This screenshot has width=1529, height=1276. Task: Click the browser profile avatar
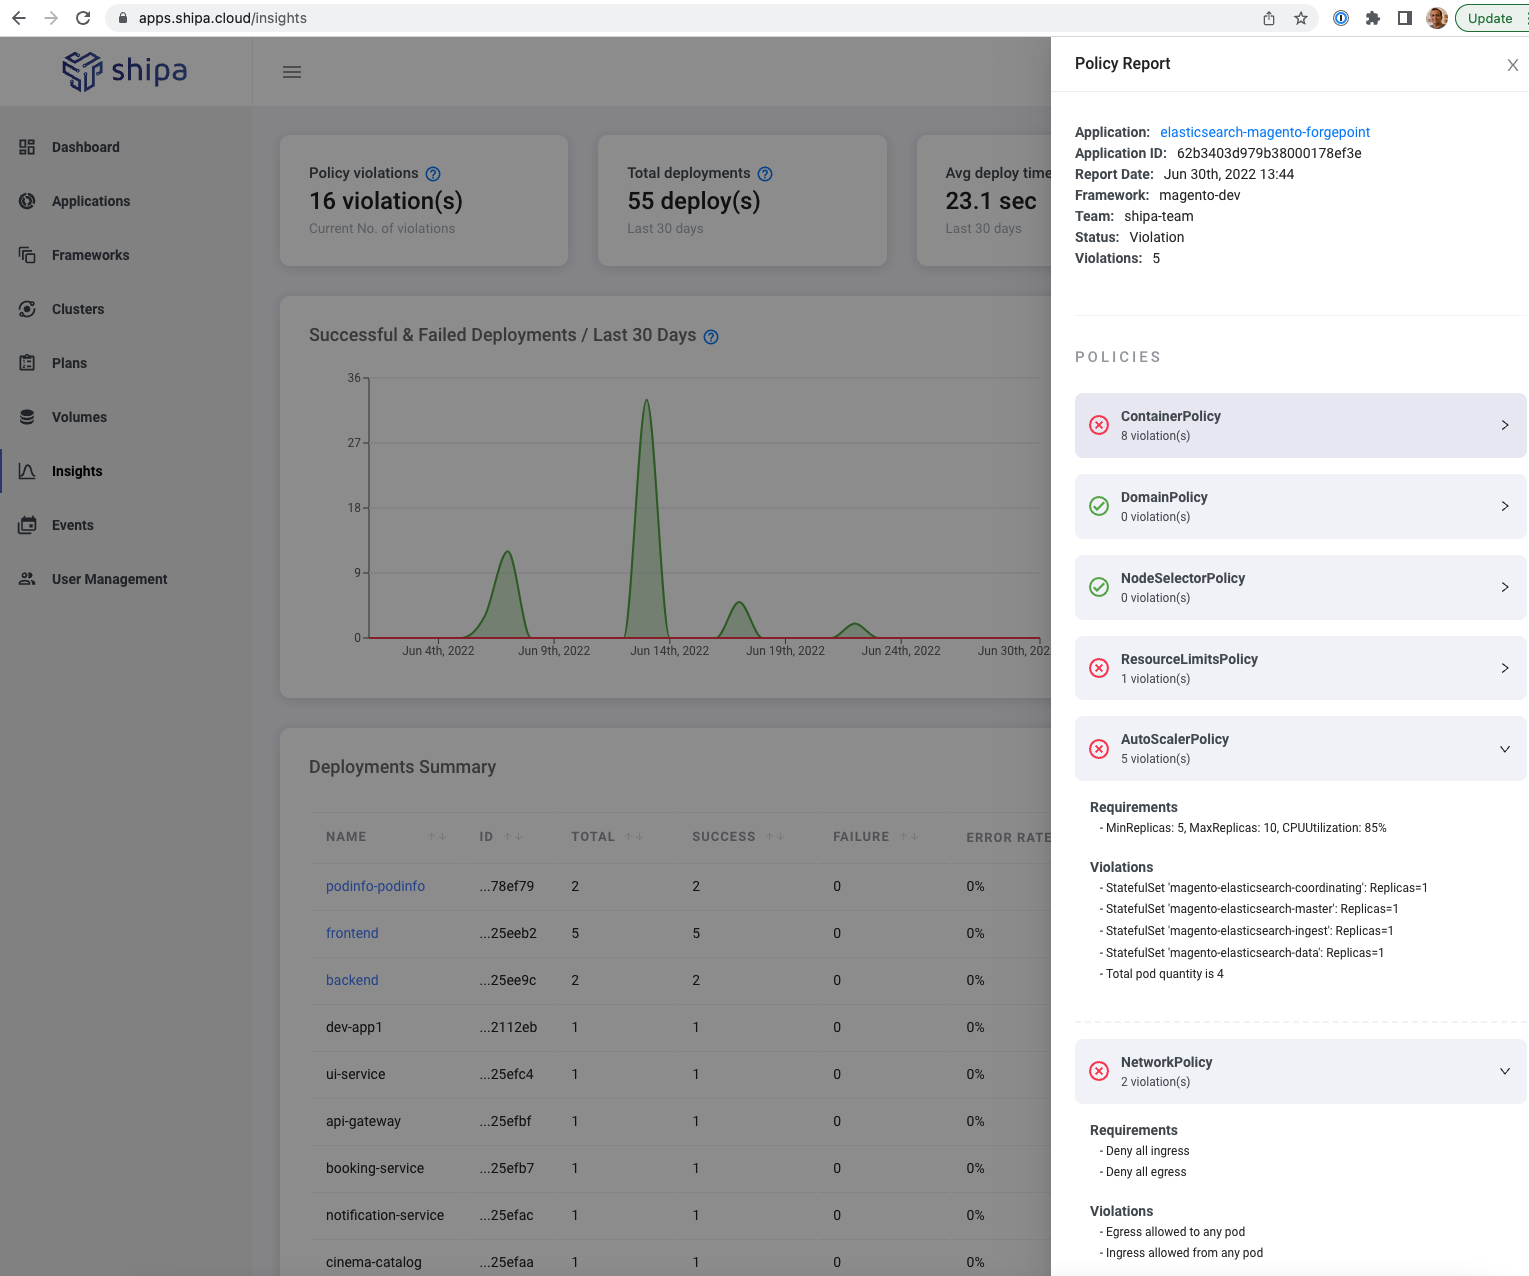pyautogui.click(x=1437, y=18)
